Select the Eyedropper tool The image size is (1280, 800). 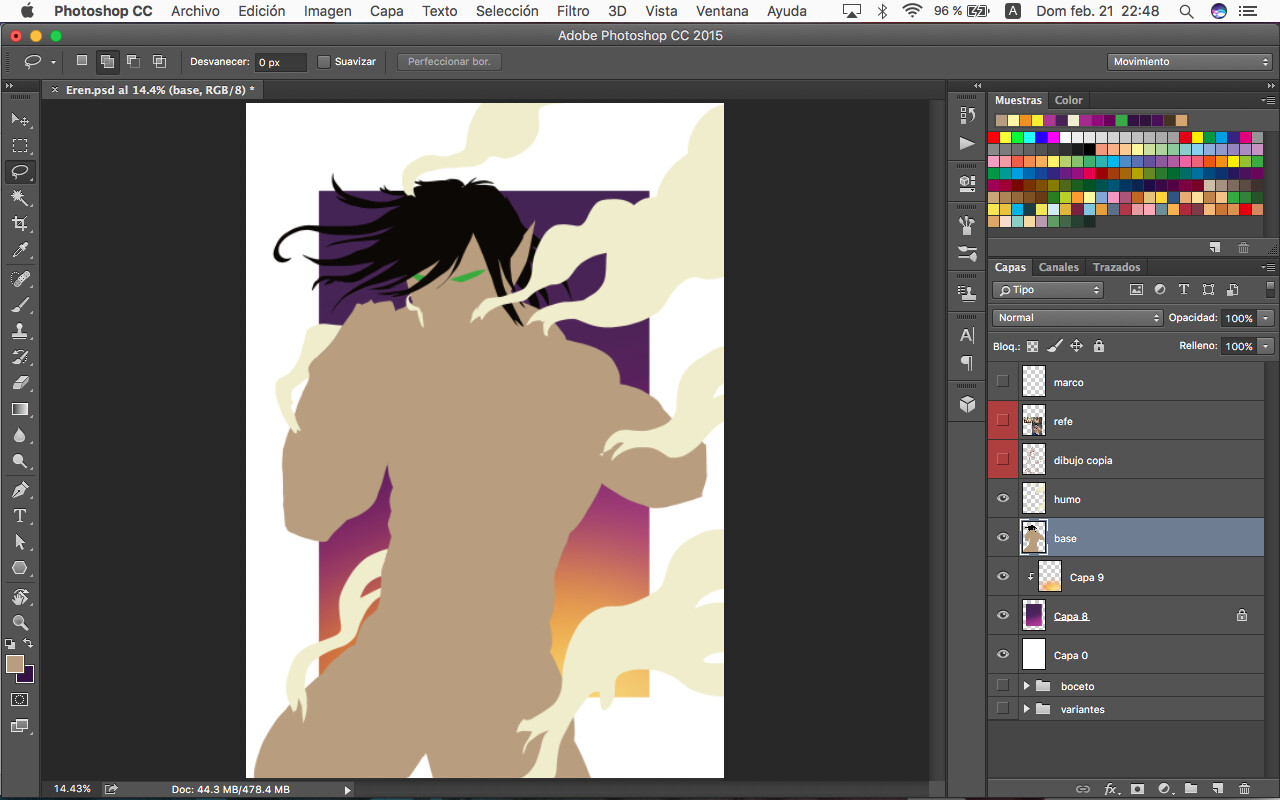(x=20, y=250)
